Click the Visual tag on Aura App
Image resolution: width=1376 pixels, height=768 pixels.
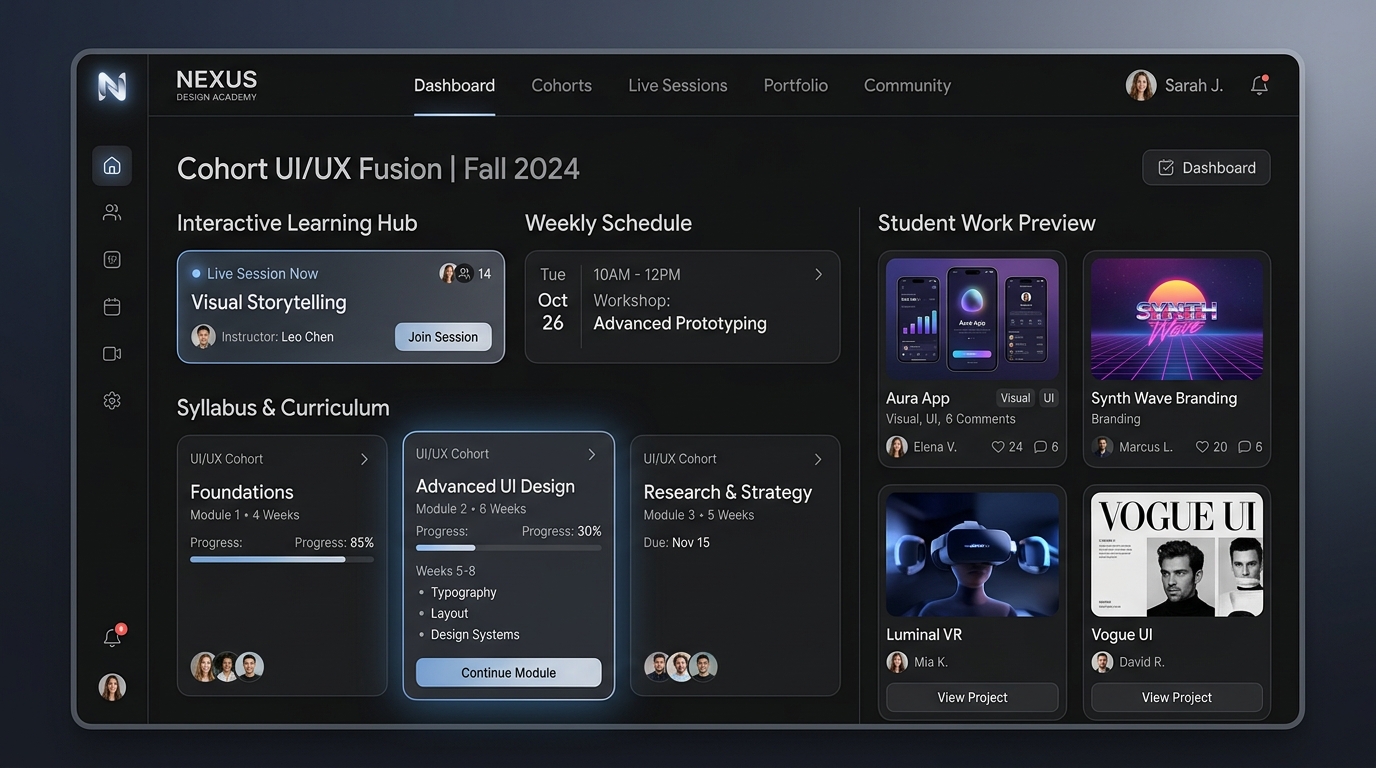click(1015, 398)
